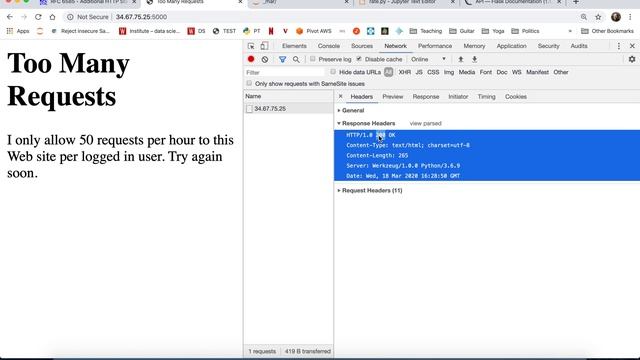Close the request details pane
The height and width of the screenshot is (360, 640).
pyautogui.click(x=340, y=97)
